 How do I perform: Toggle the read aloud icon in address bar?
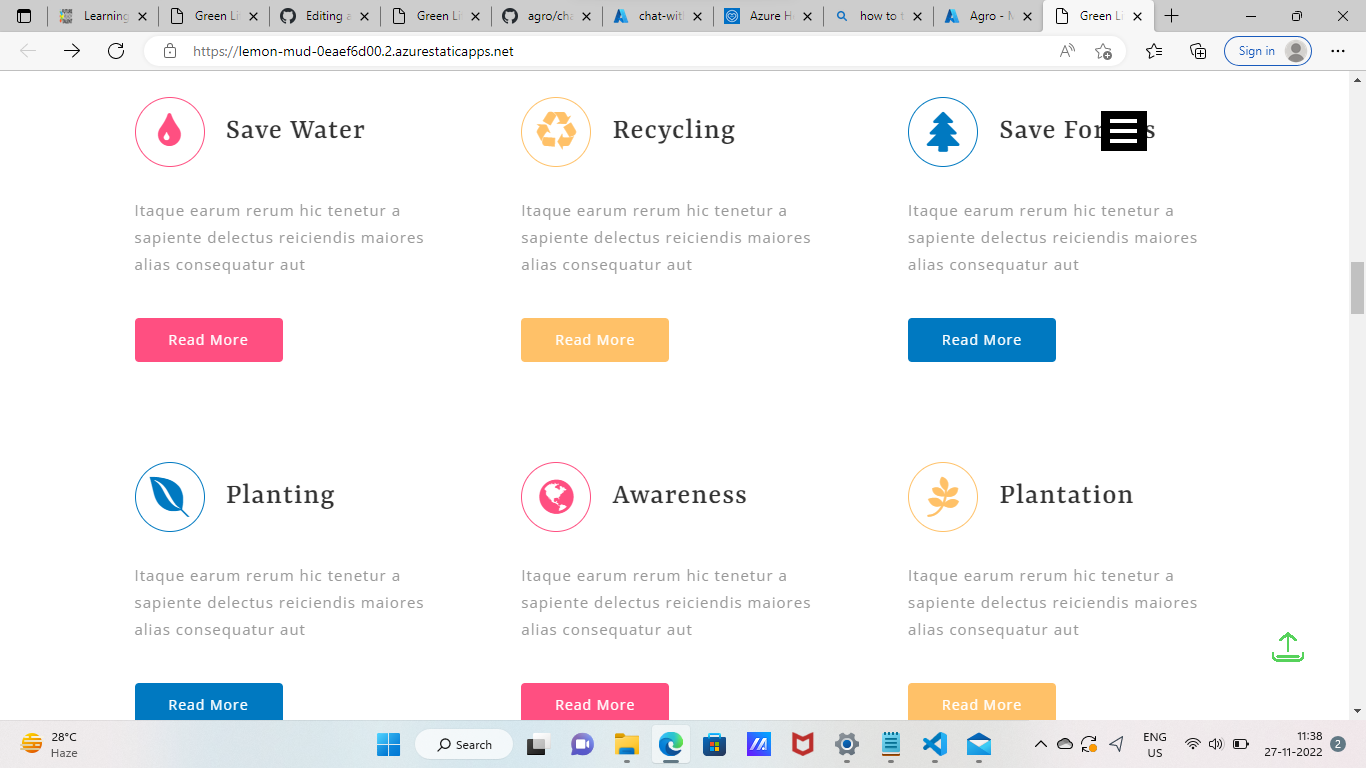click(1066, 51)
